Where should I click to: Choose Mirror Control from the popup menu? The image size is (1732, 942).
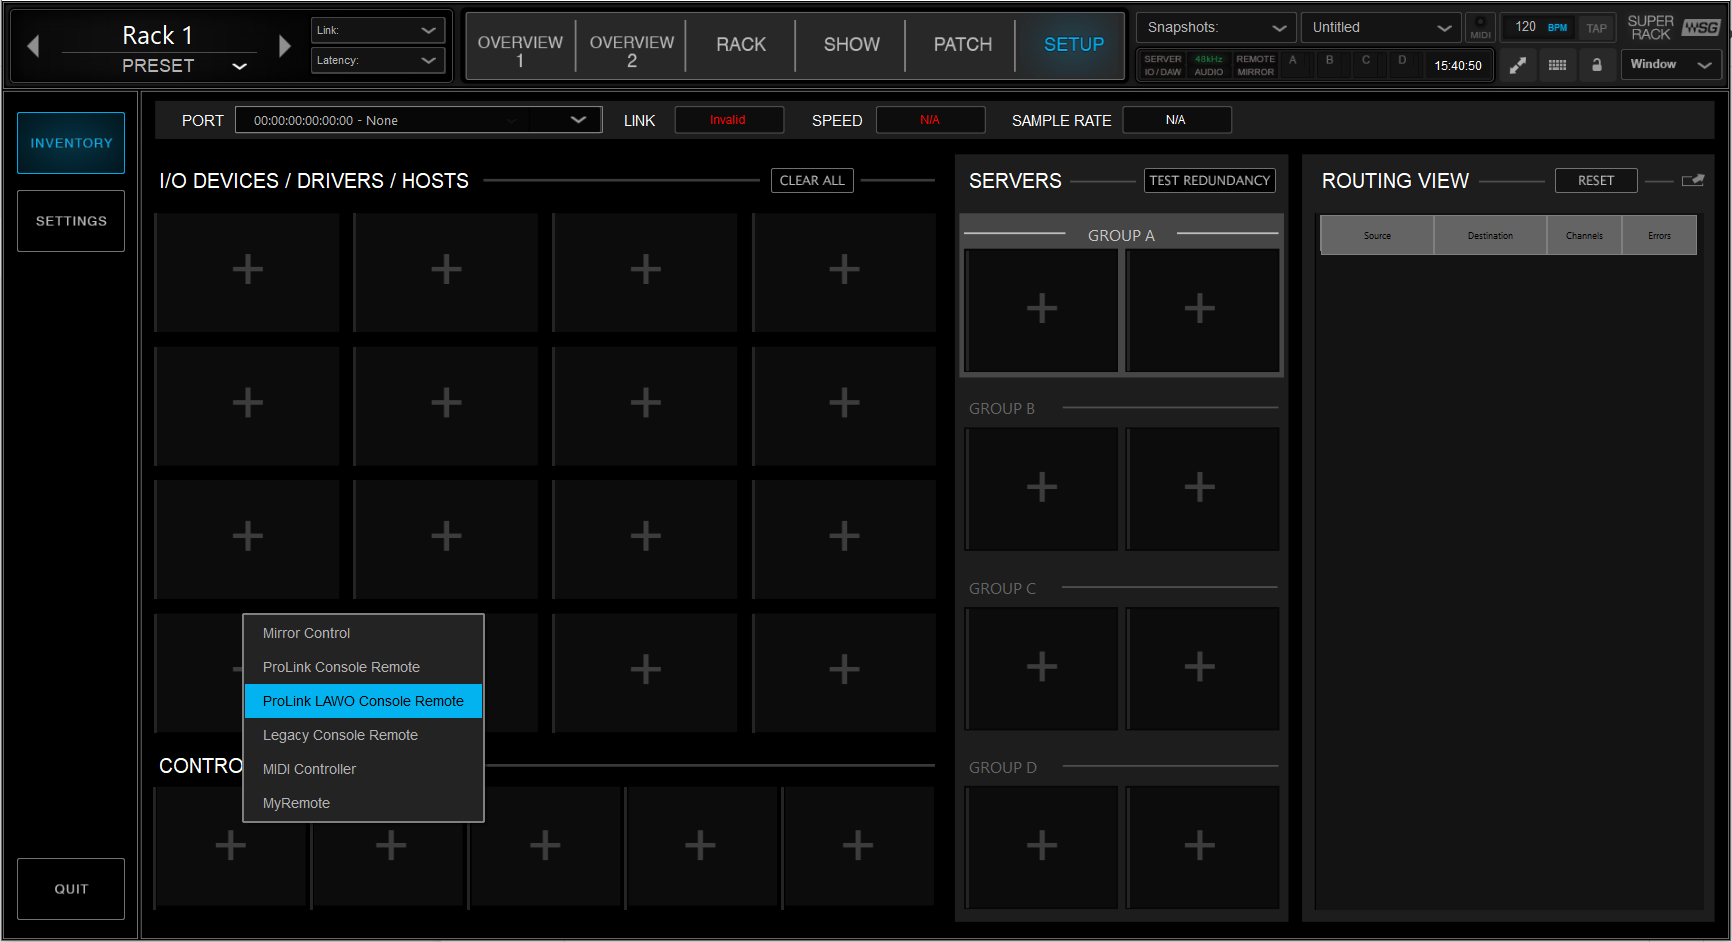[363, 633]
